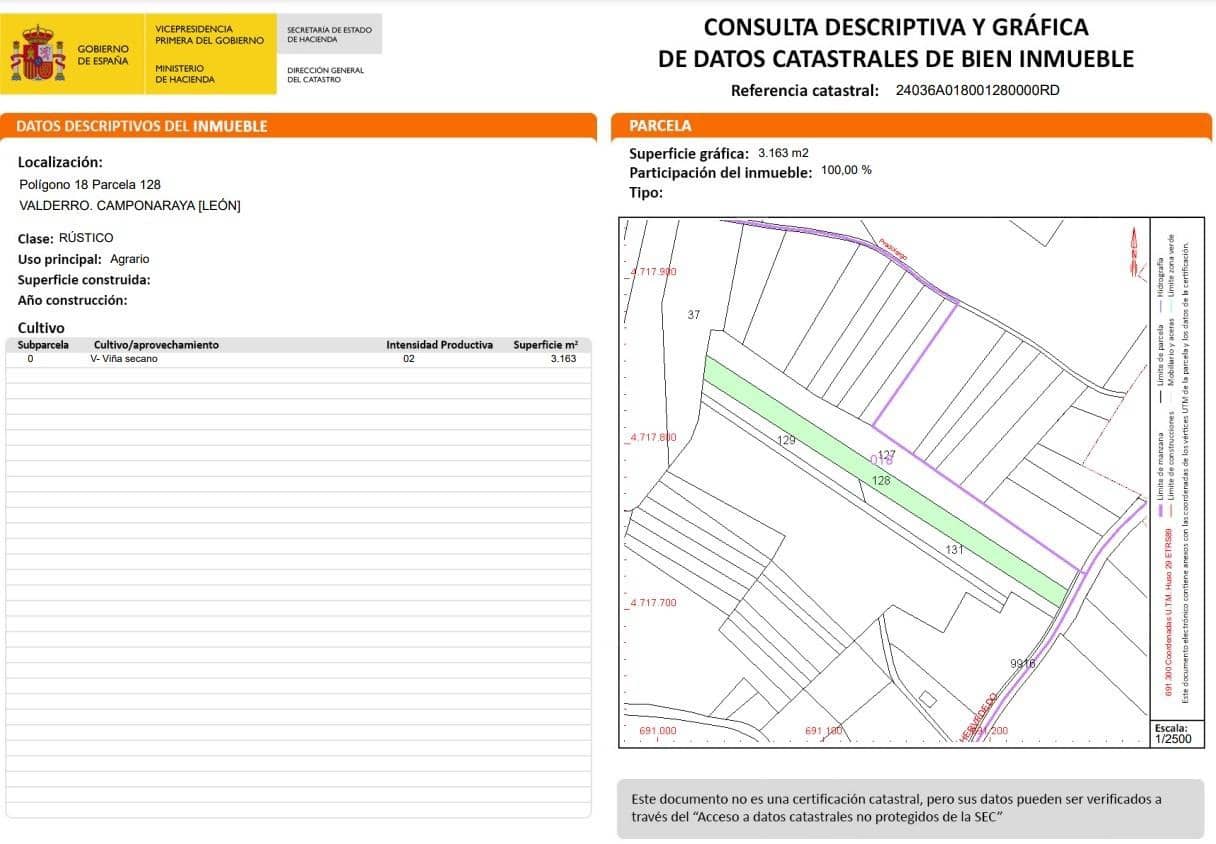Image resolution: width=1216 pixels, height=844 pixels.
Task: Click parcel number 37 on the map
Action: click(x=694, y=315)
